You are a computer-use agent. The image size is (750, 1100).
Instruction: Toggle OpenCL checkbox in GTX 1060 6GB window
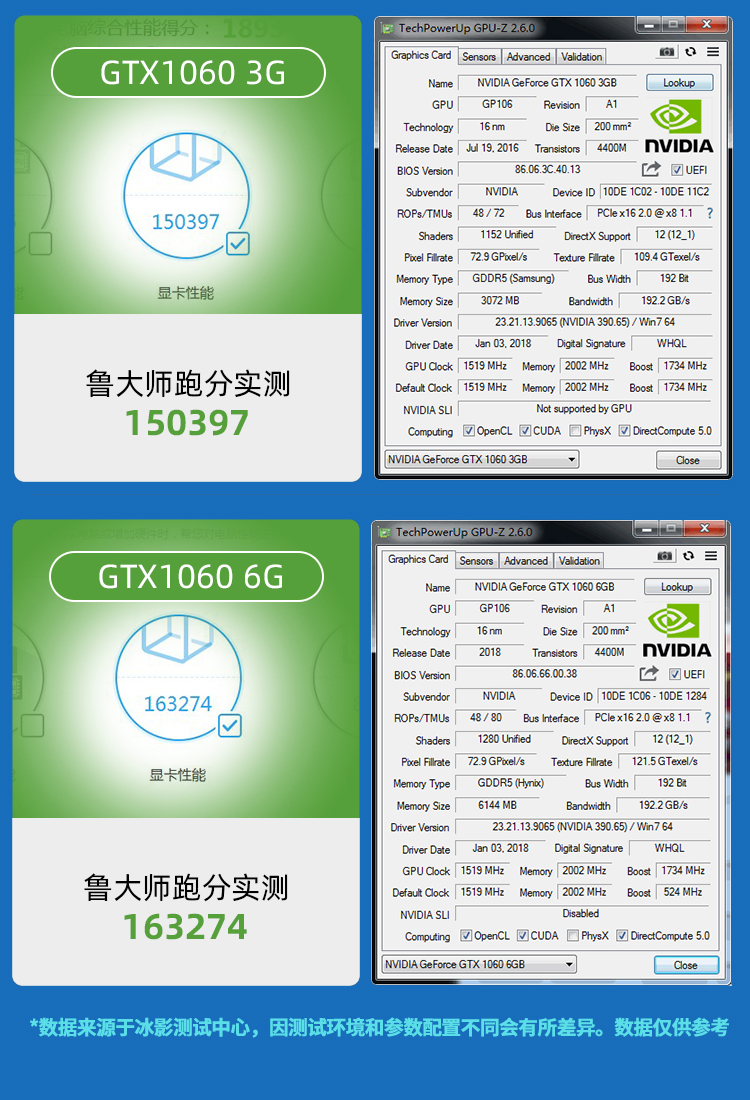[x=466, y=935]
